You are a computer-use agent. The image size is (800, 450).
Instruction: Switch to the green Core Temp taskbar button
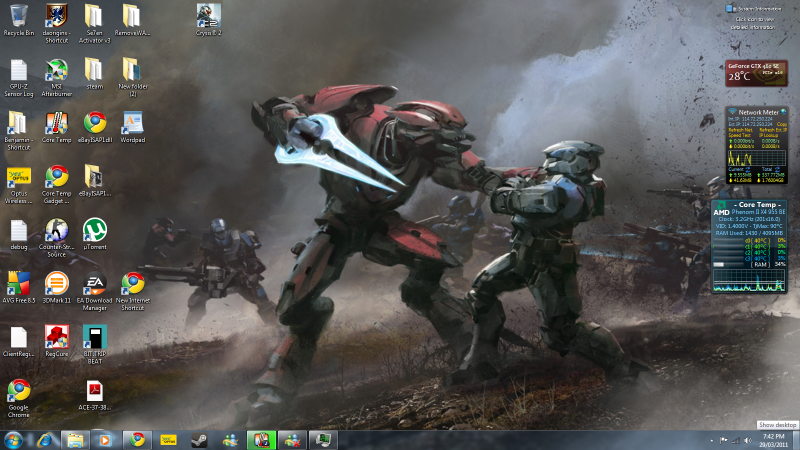(261, 440)
